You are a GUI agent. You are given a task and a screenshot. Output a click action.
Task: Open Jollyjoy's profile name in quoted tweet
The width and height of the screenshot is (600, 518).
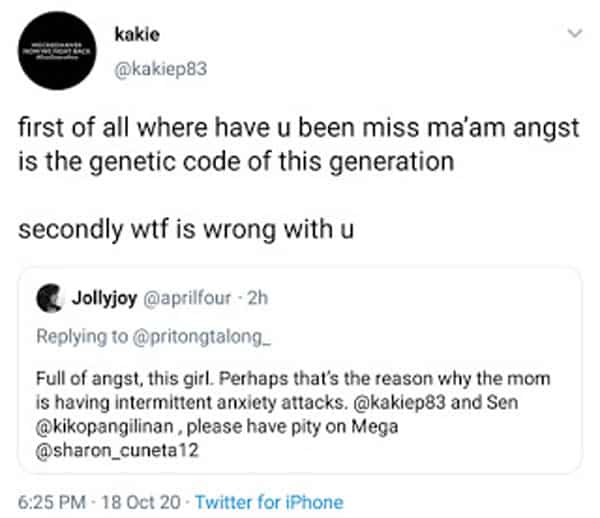[x=104, y=298]
